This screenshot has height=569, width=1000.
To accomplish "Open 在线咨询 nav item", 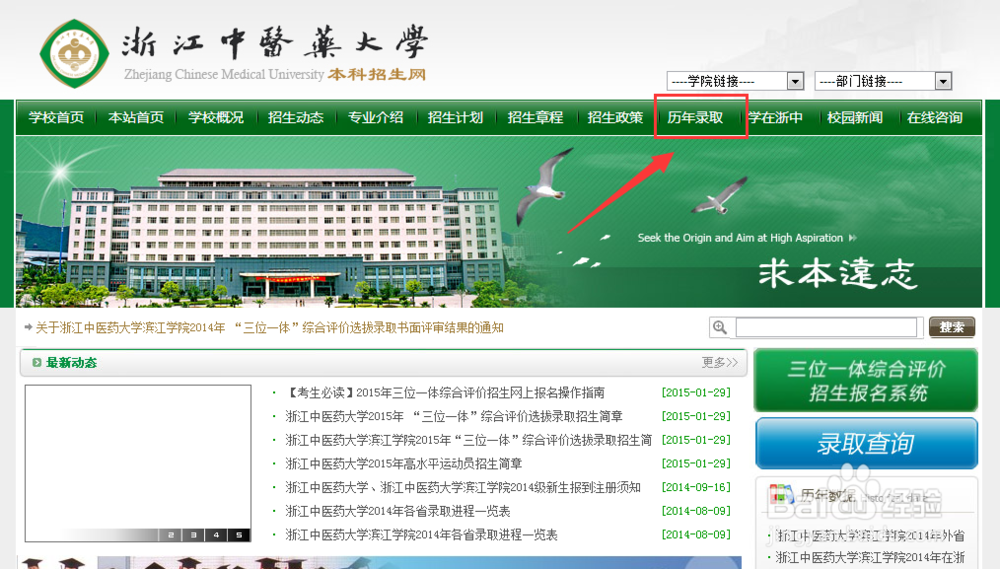I will click(934, 117).
